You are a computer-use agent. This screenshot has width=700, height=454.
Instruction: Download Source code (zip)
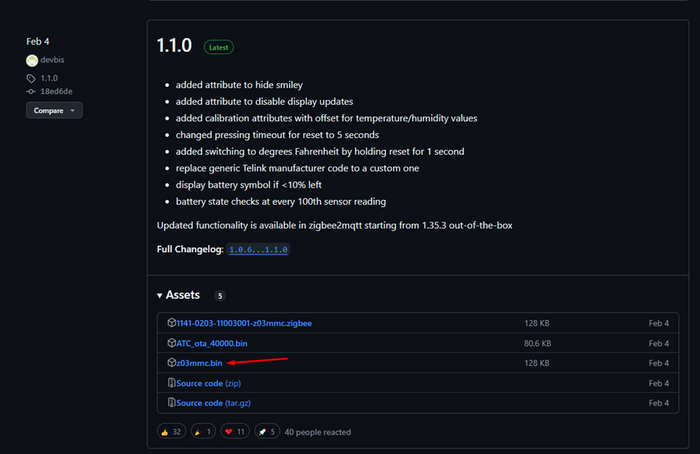tap(208, 383)
